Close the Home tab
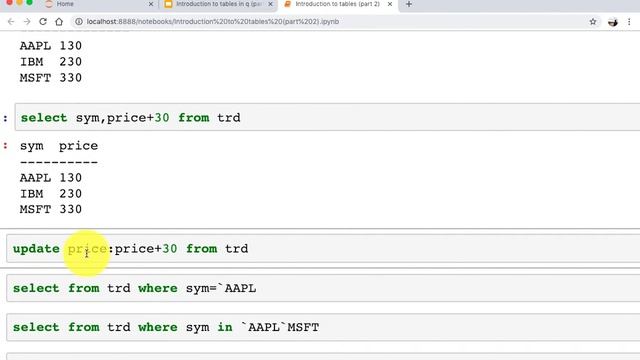Screen dimensions: 640x360 [151, 4]
